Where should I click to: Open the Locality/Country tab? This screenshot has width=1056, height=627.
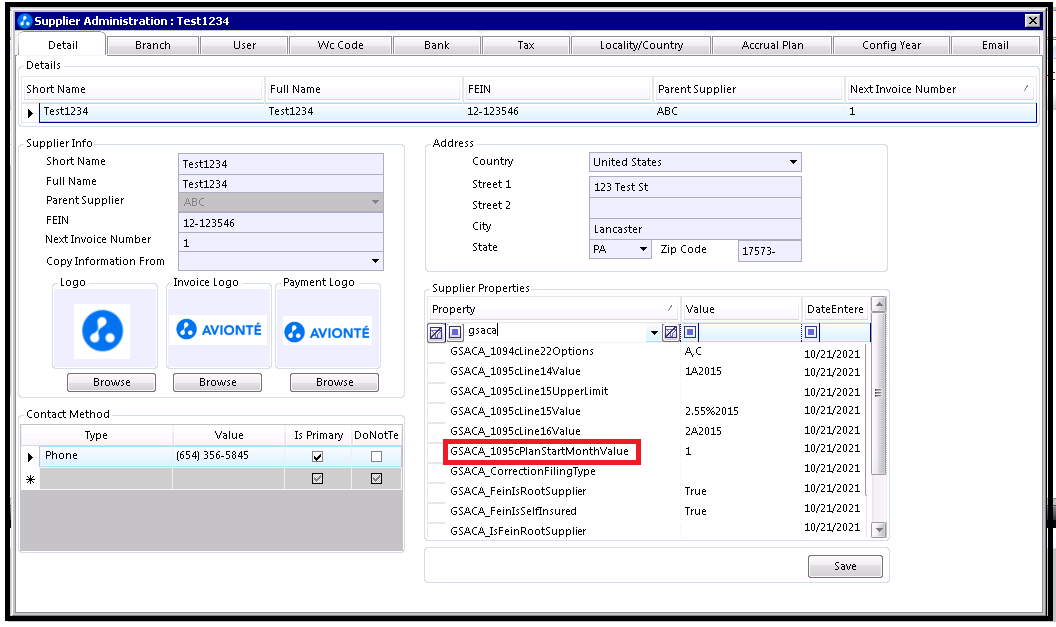pos(641,45)
